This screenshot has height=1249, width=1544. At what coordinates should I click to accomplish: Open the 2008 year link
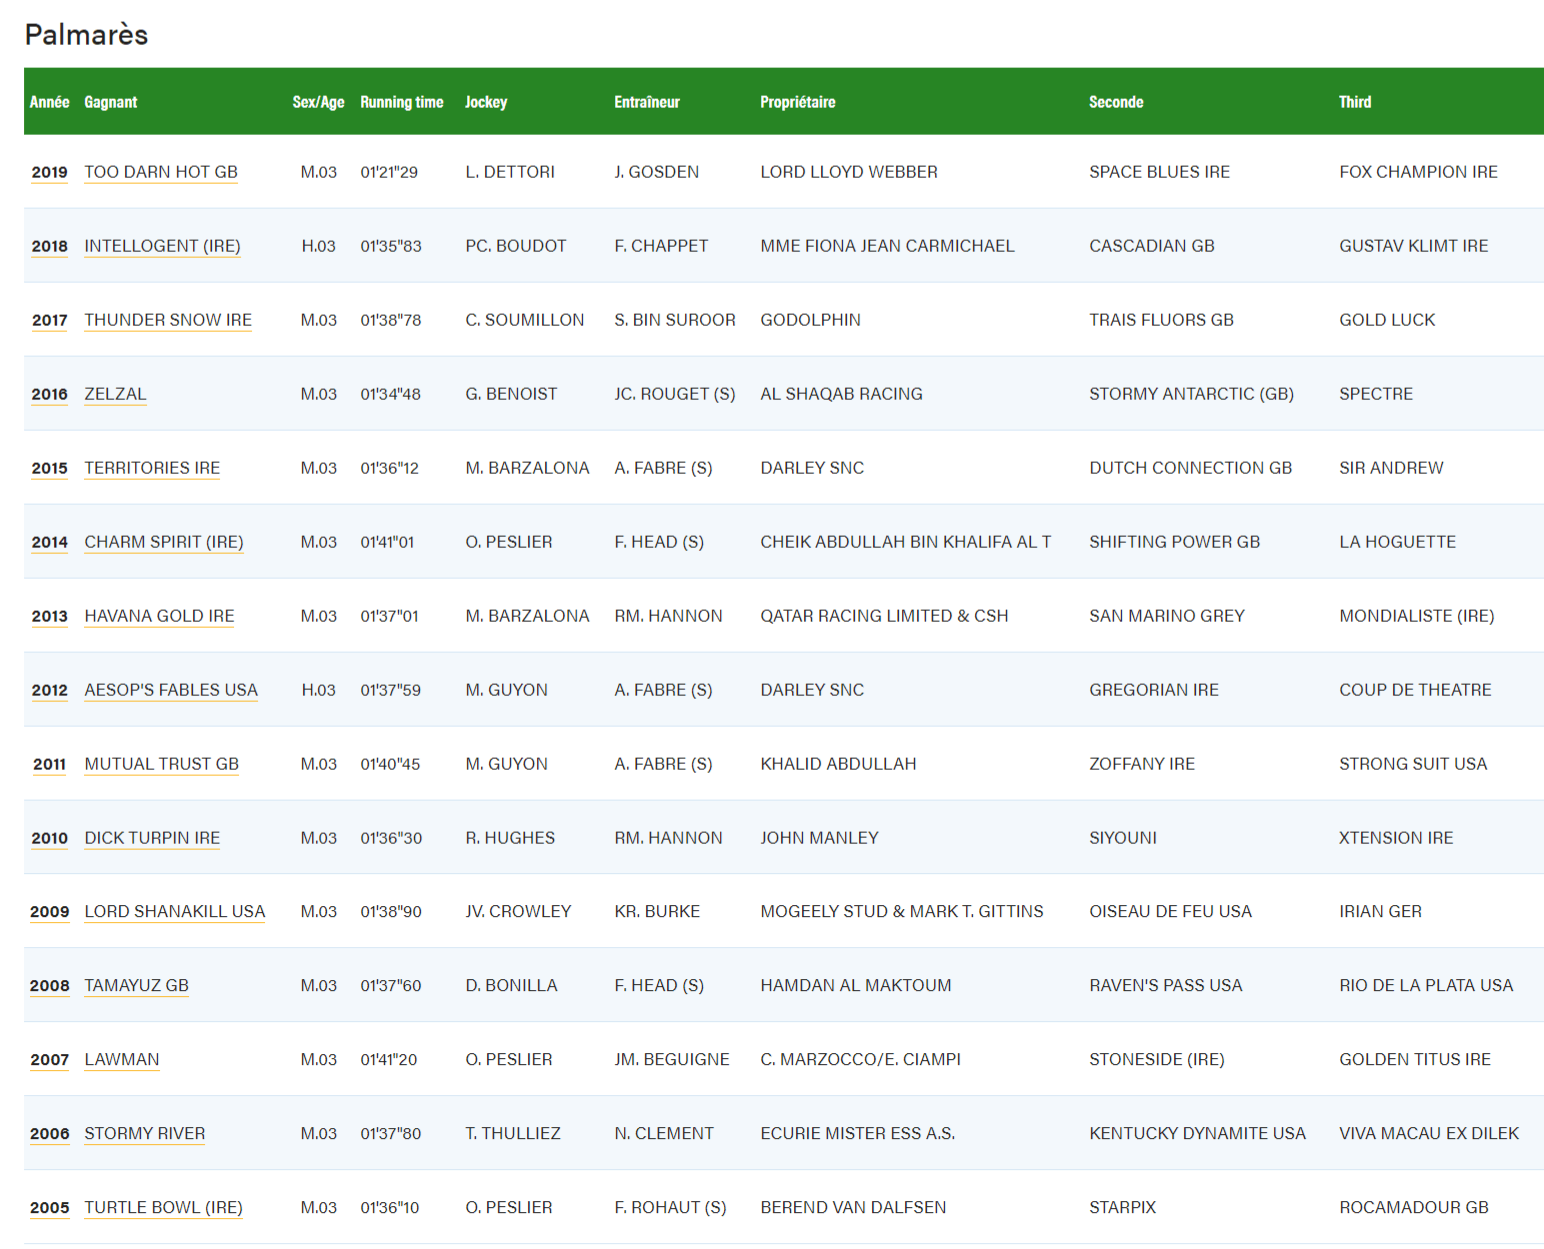pos(49,986)
